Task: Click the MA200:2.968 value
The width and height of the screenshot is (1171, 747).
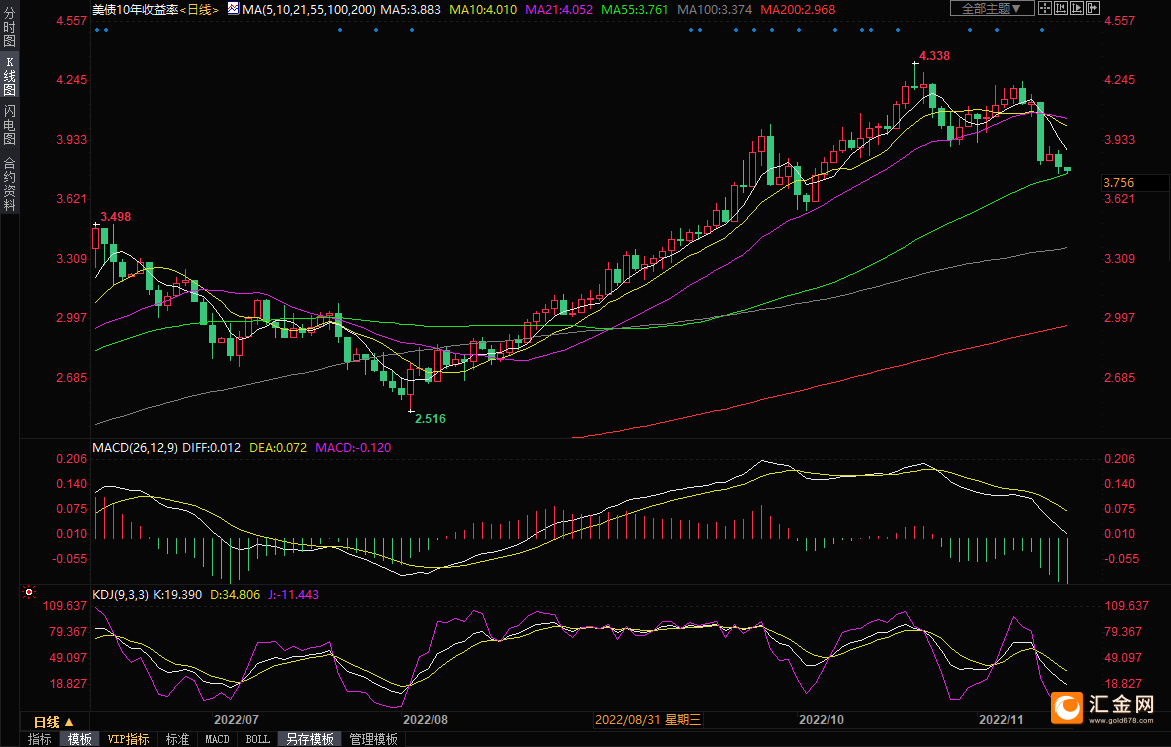Action: click(798, 10)
